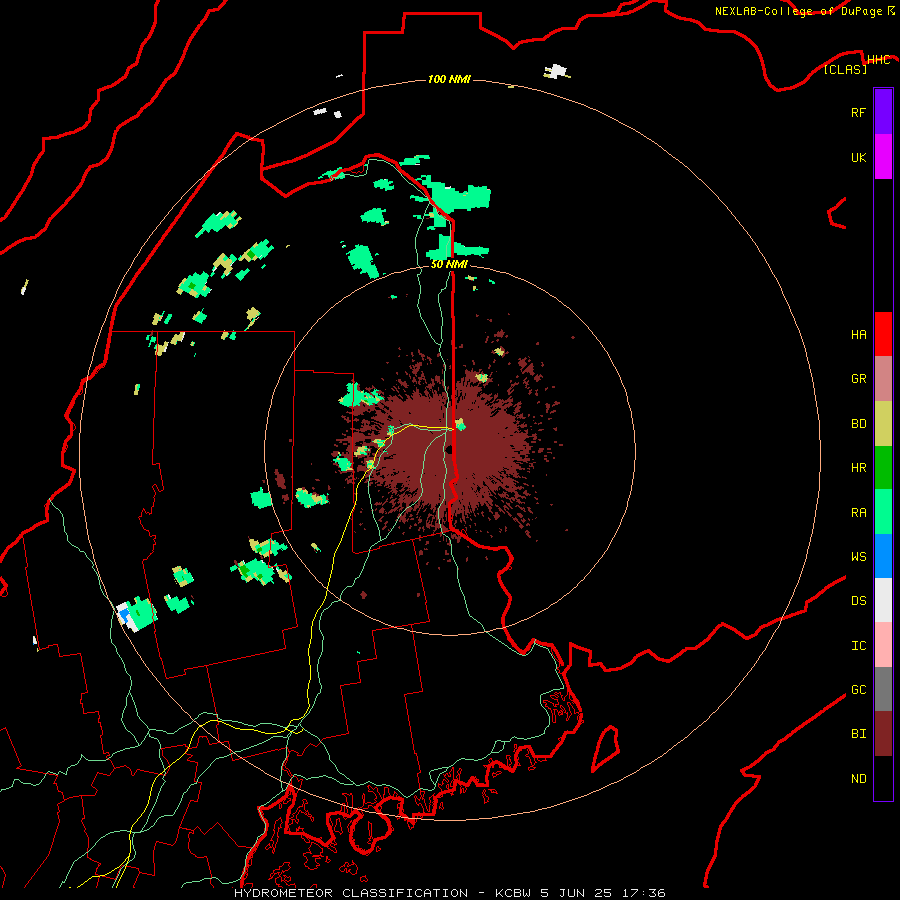900x900 pixels.
Task: Click the UK legend label
Action: (858, 157)
